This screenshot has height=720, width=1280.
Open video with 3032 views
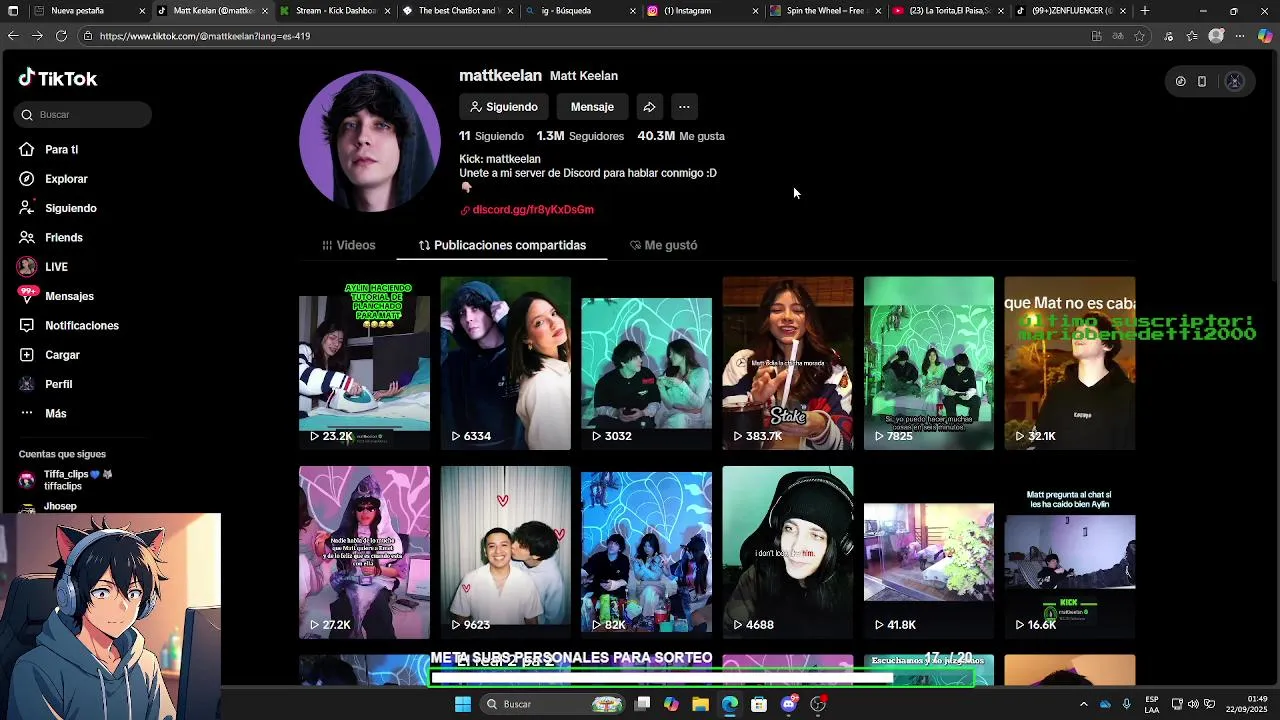(x=646, y=363)
